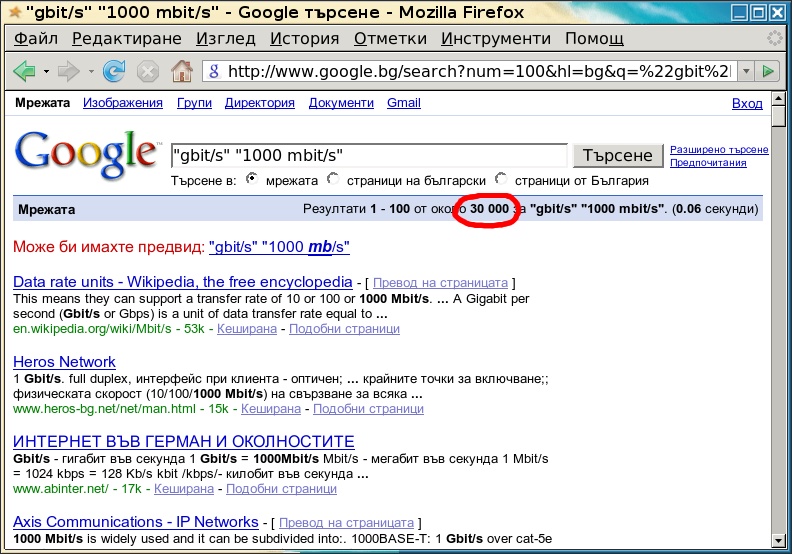Open Кеширана link for the Wikipedia result
This screenshot has height=554, width=792.
tap(246, 329)
